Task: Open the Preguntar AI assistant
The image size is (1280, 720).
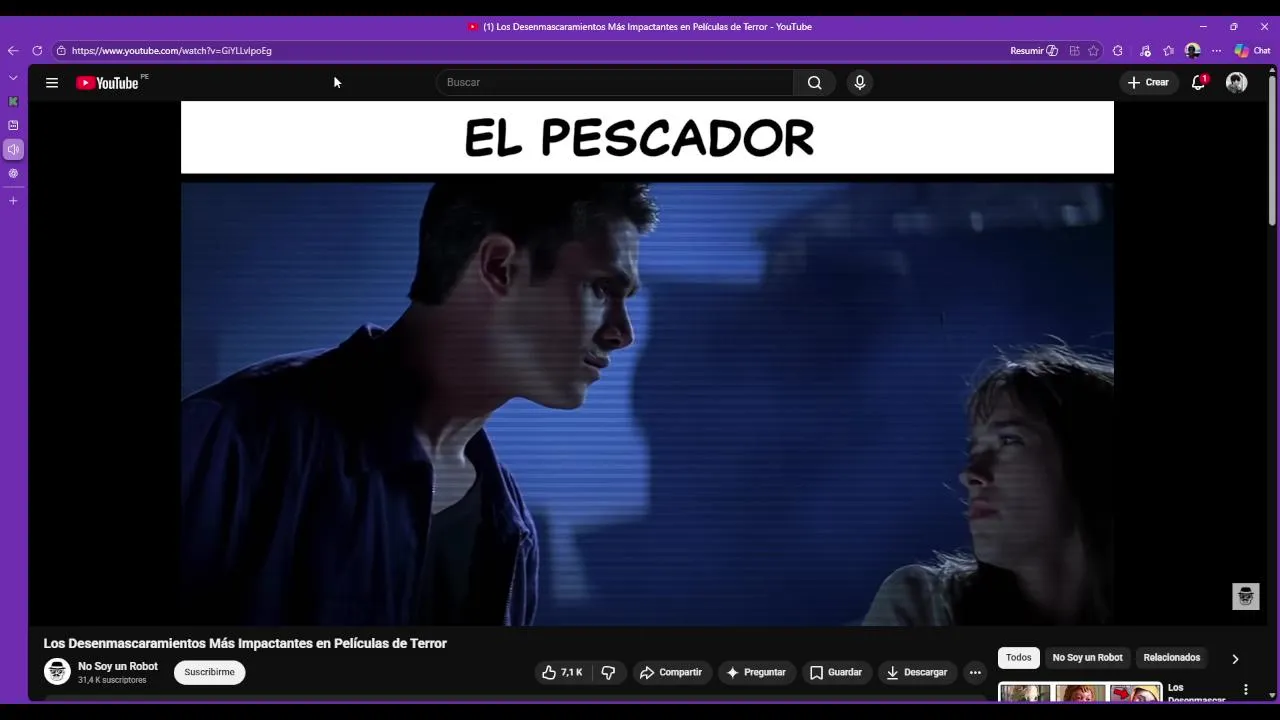Action: tap(756, 673)
